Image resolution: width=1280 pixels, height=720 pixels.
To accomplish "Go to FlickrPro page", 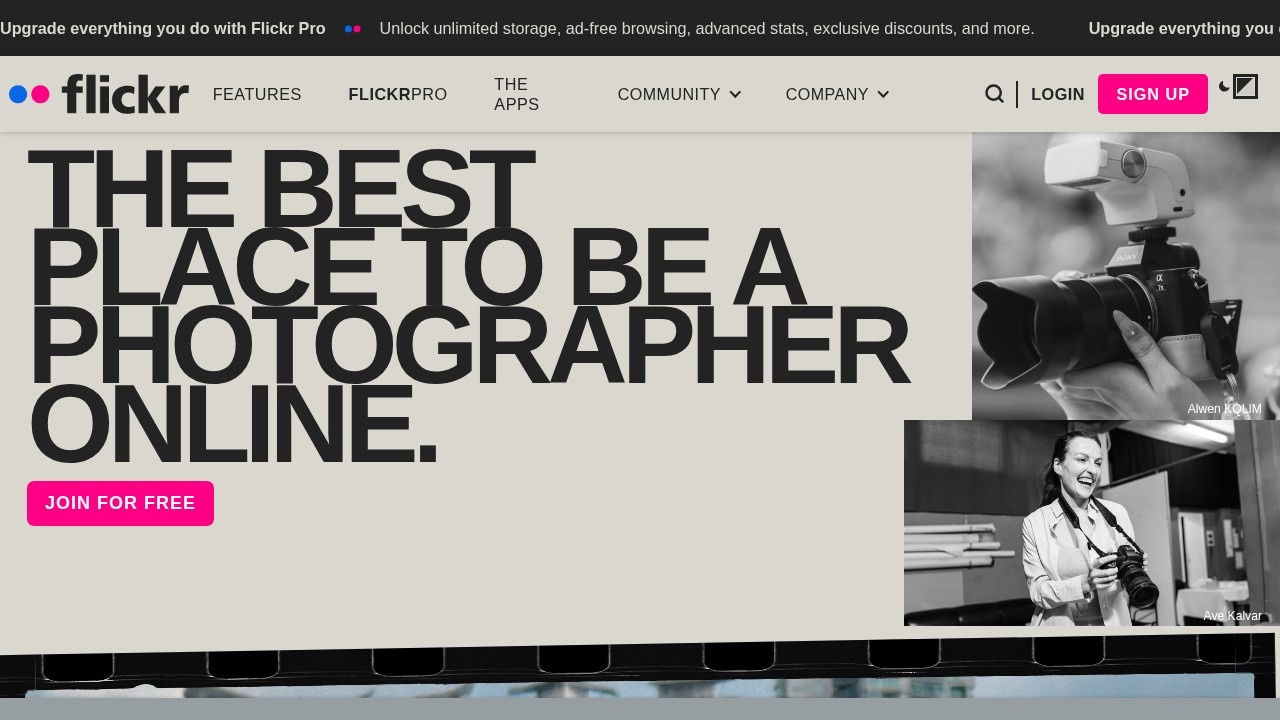I will (397, 94).
